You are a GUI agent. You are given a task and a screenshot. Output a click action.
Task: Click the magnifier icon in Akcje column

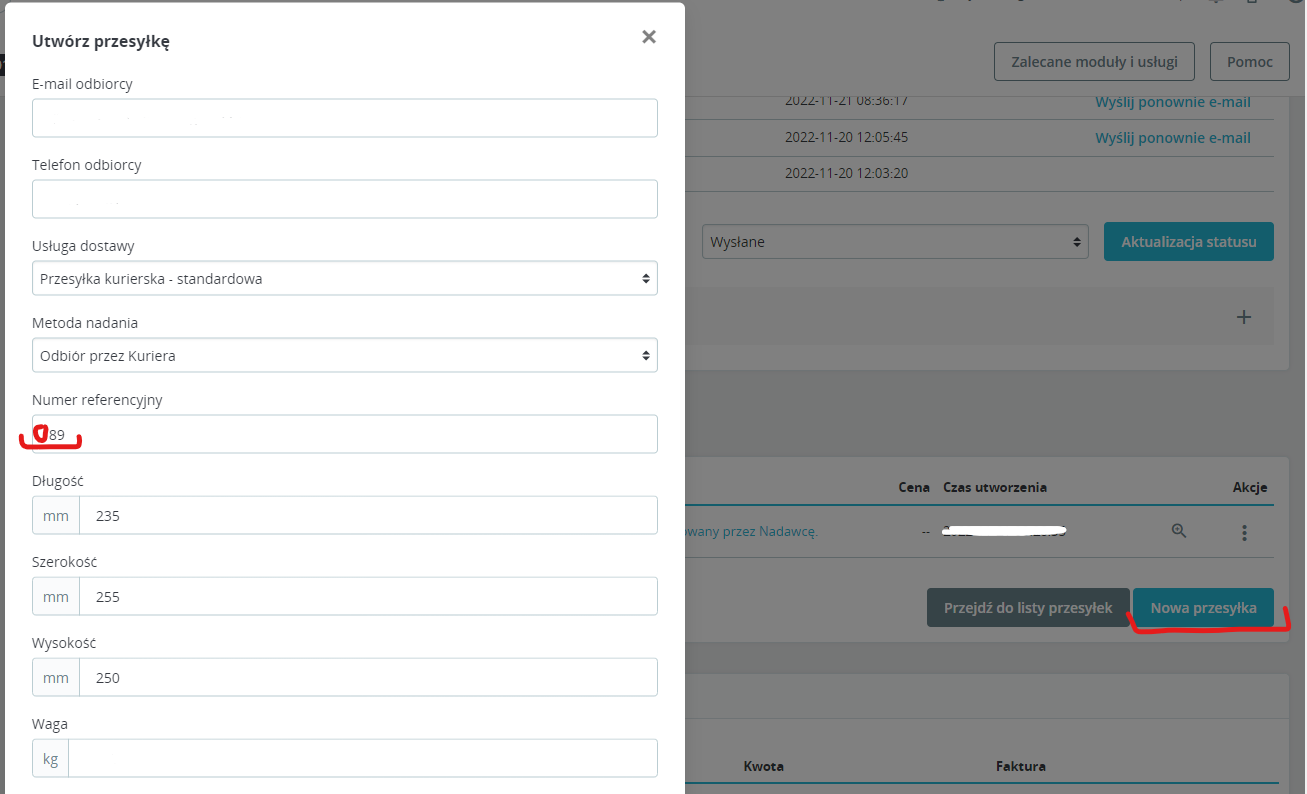click(1179, 531)
